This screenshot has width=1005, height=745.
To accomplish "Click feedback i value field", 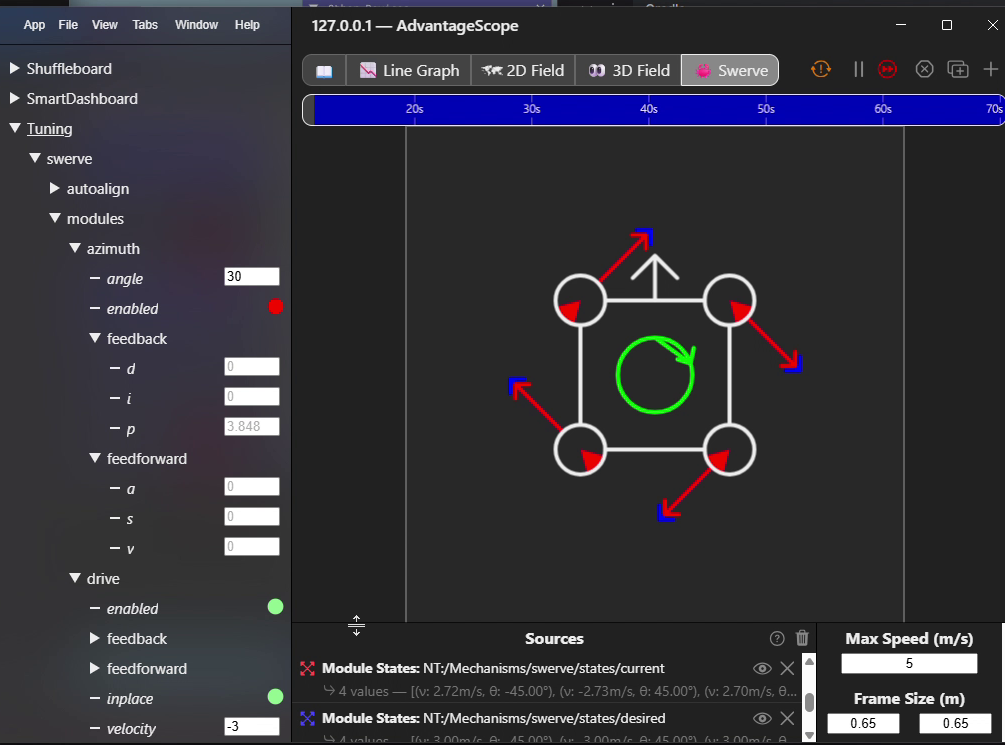I will click(252, 396).
